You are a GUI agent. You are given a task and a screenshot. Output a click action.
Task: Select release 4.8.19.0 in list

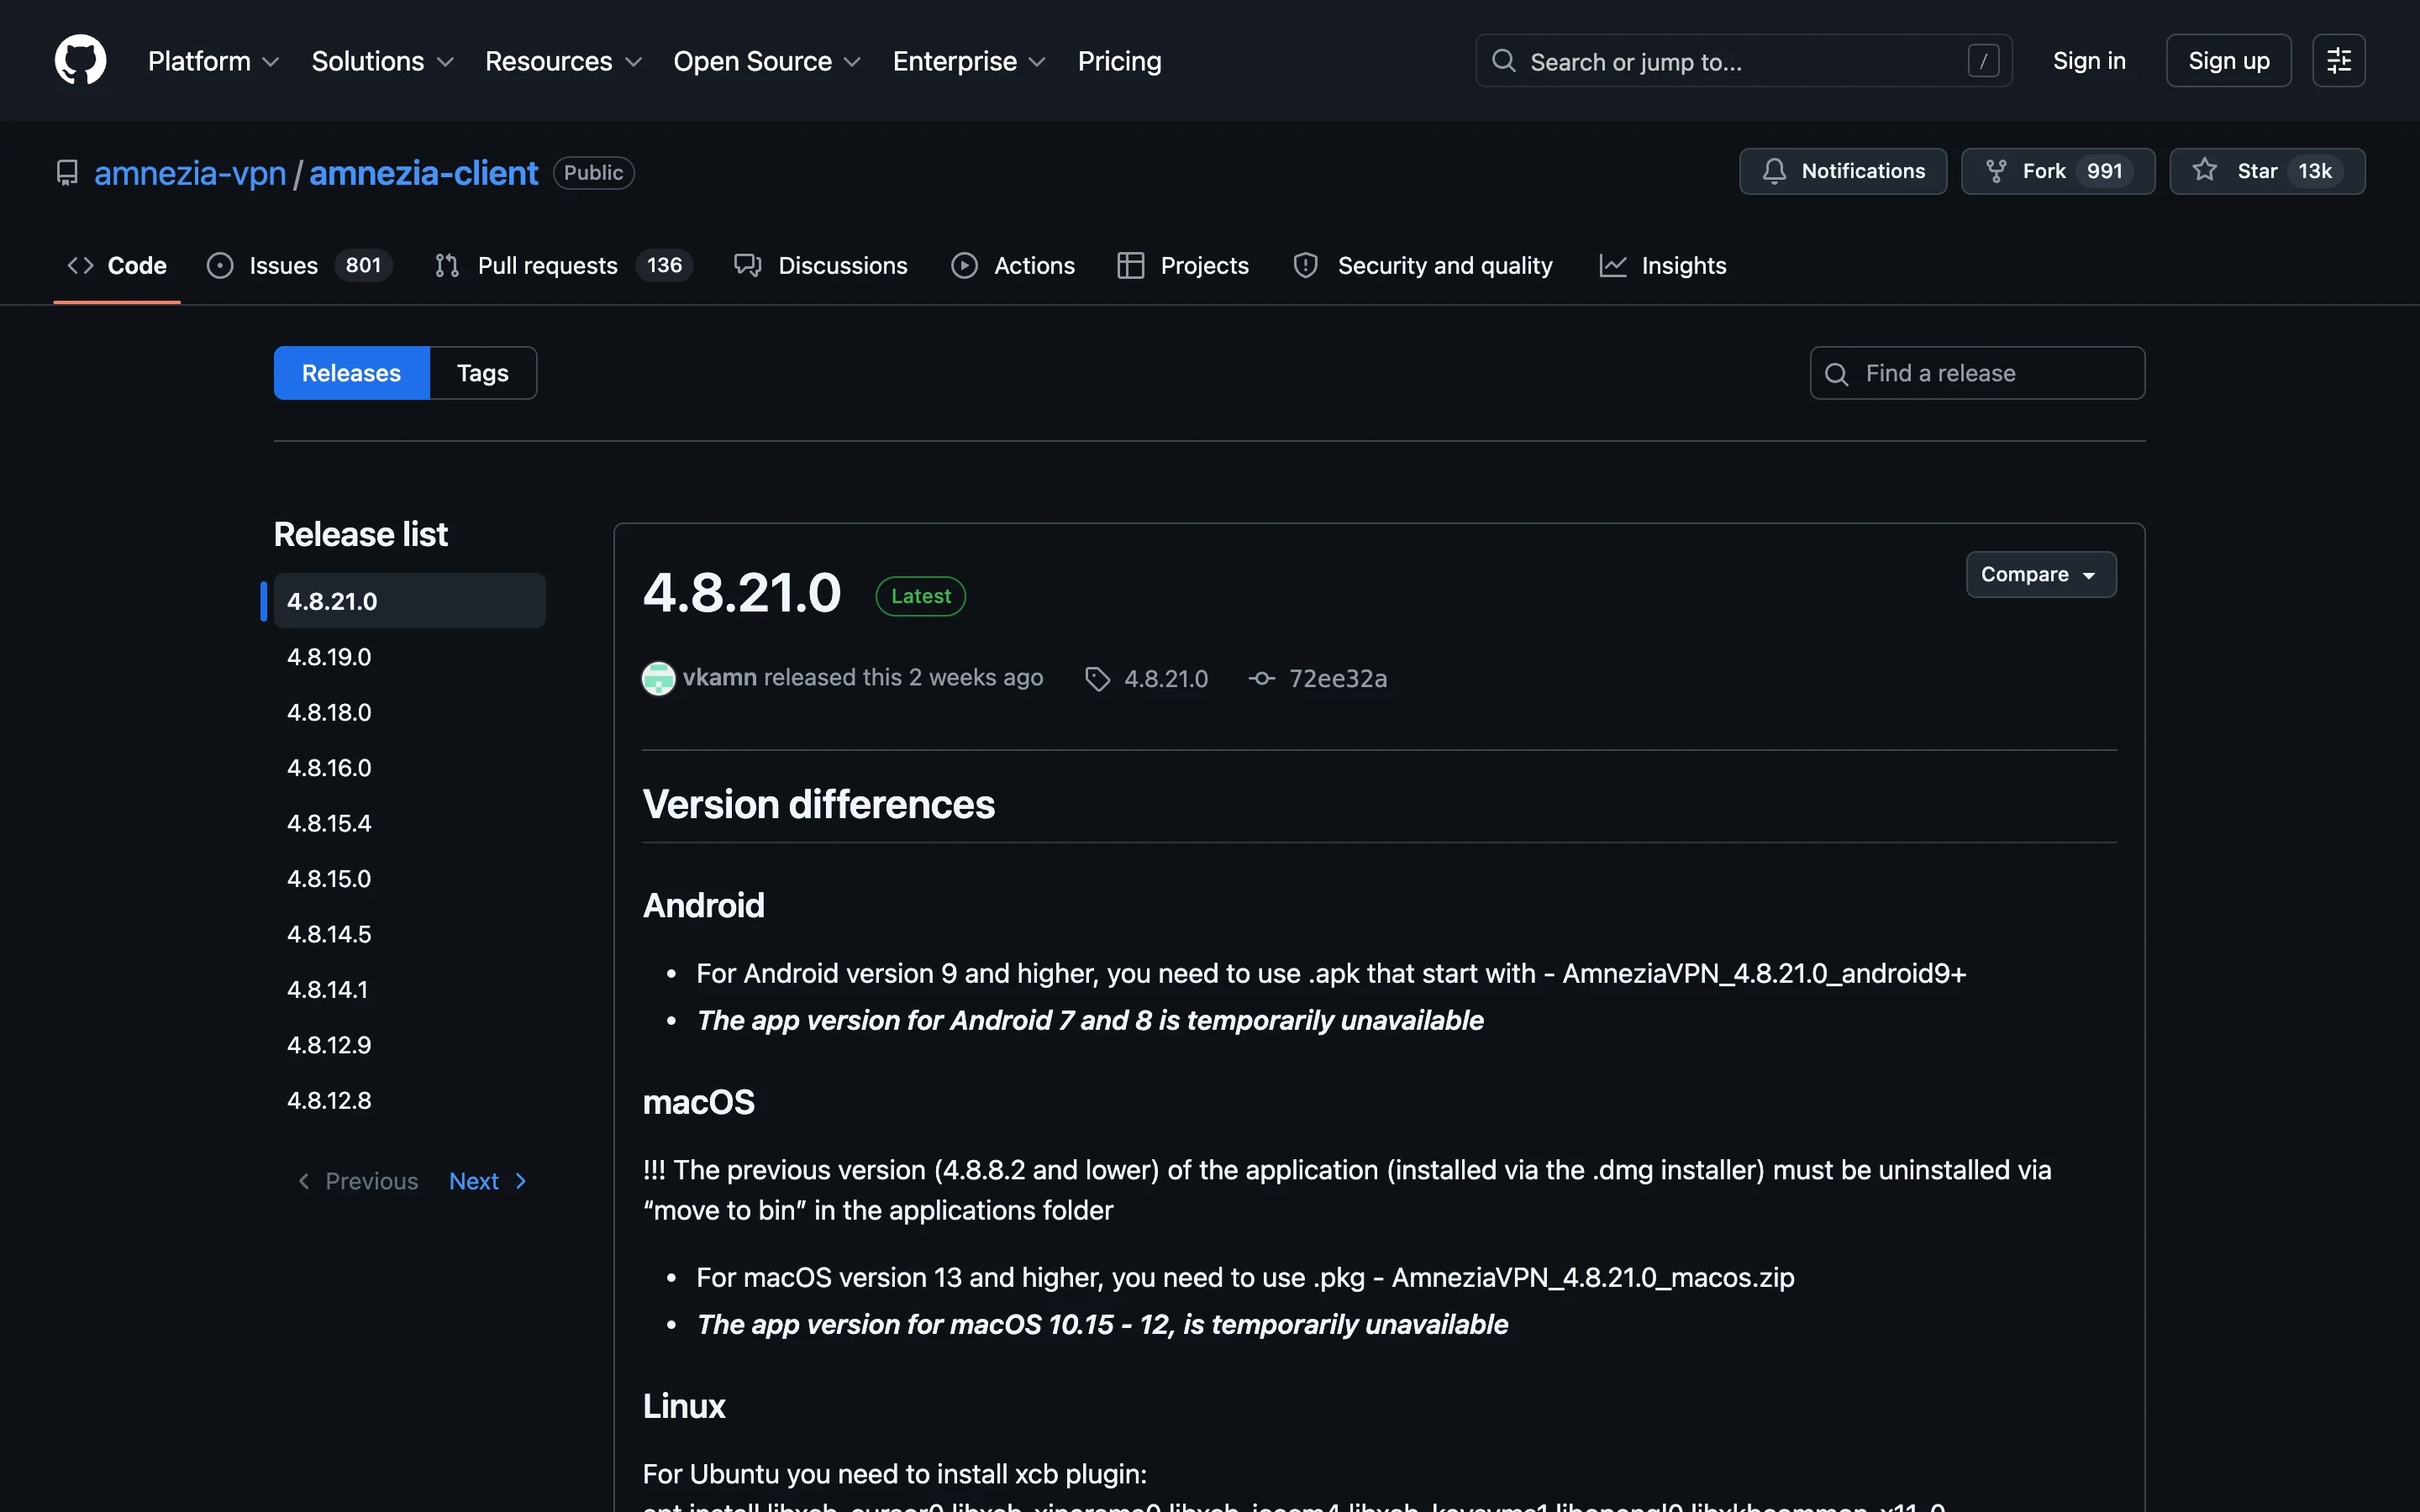(410, 657)
